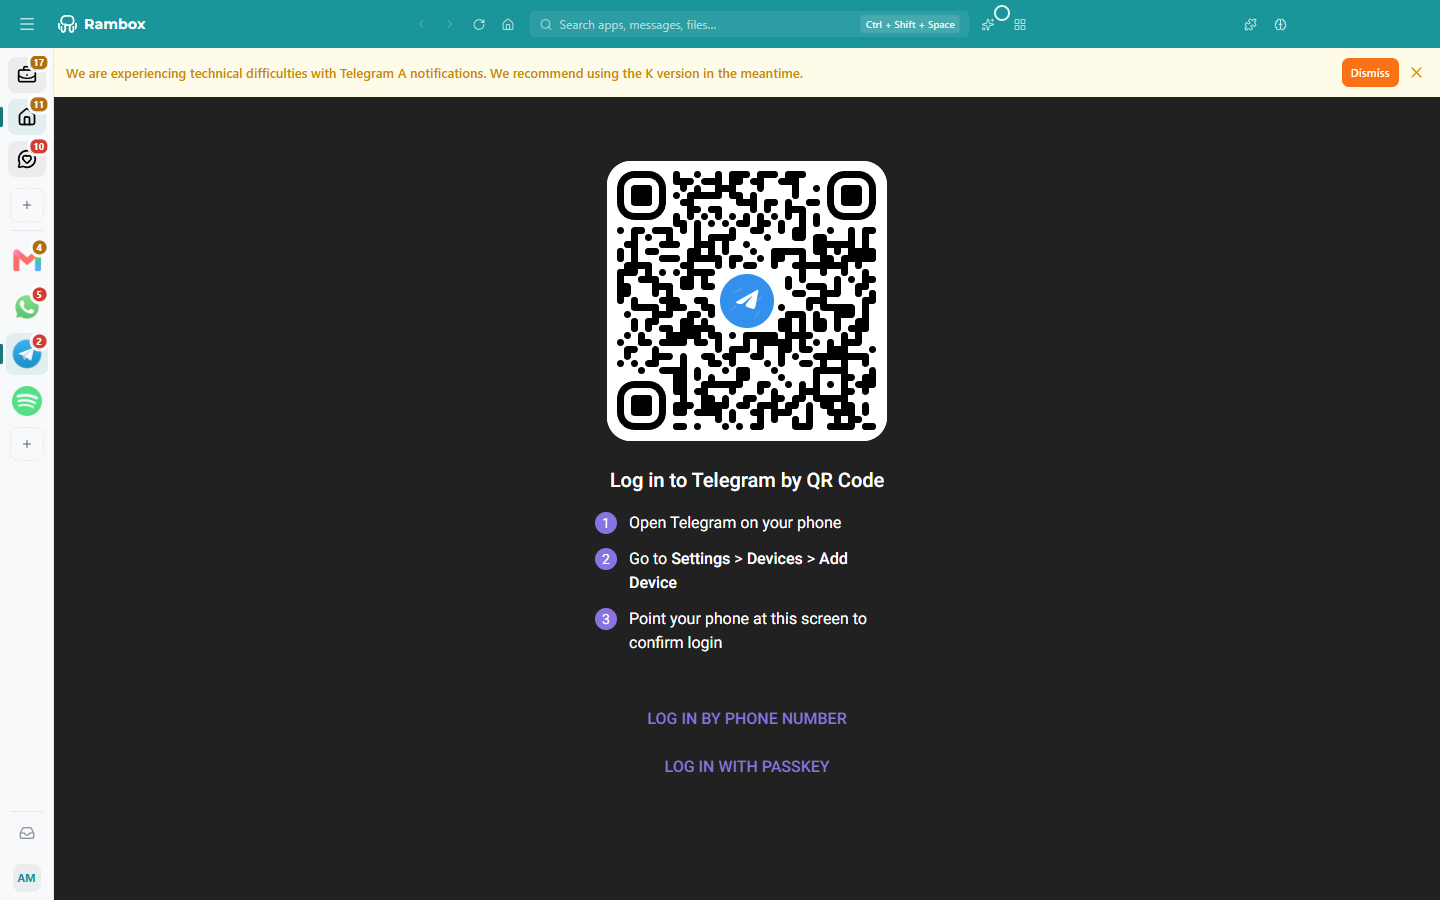Open the AM profile avatar
The width and height of the screenshot is (1440, 900).
click(27, 878)
